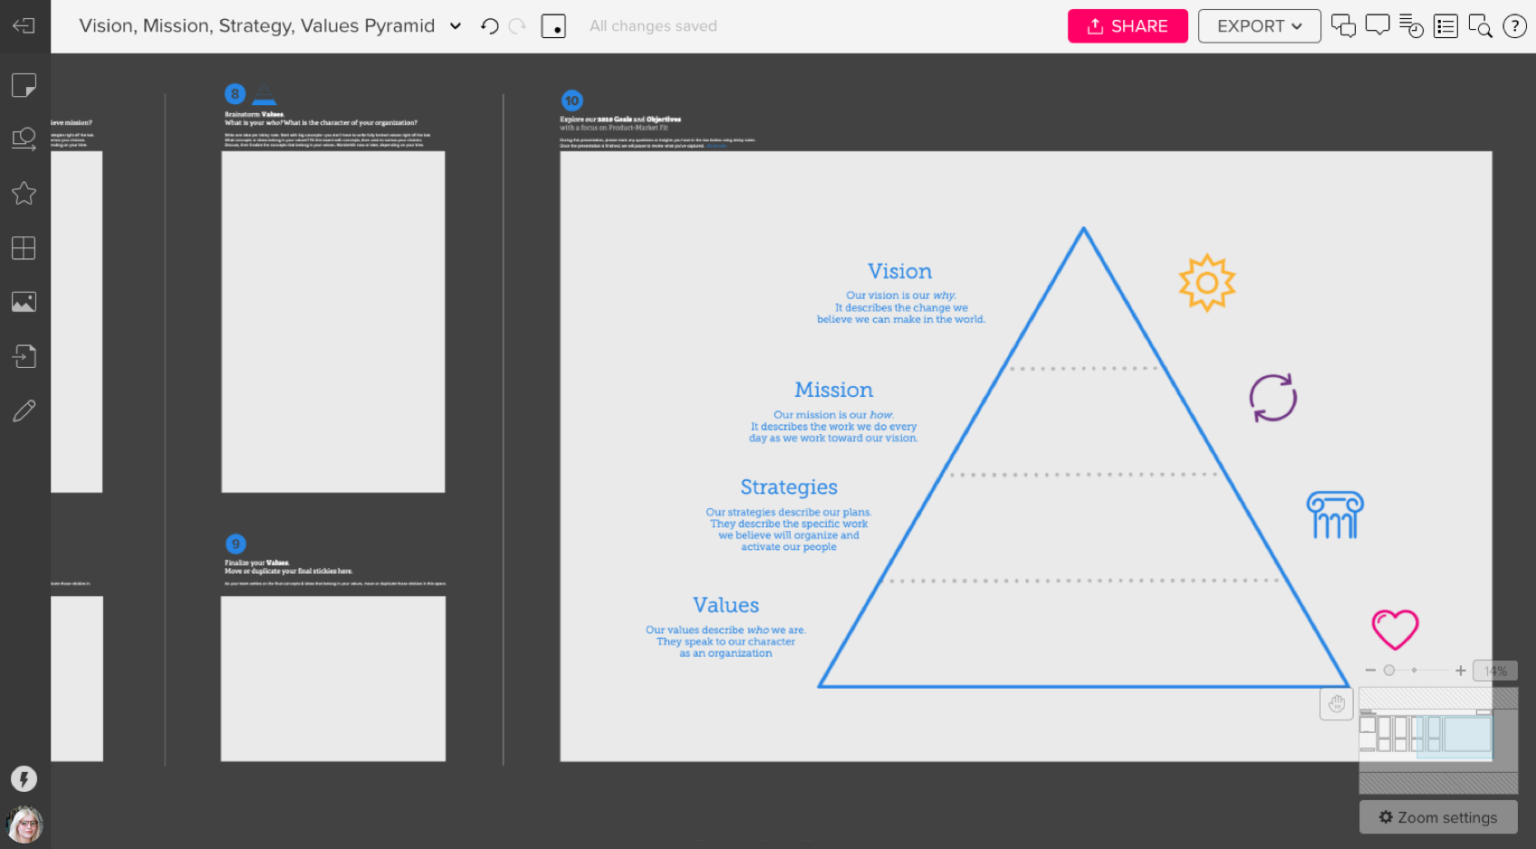The height and width of the screenshot is (849, 1536).
Task: Open the file import panel
Action: point(23,355)
